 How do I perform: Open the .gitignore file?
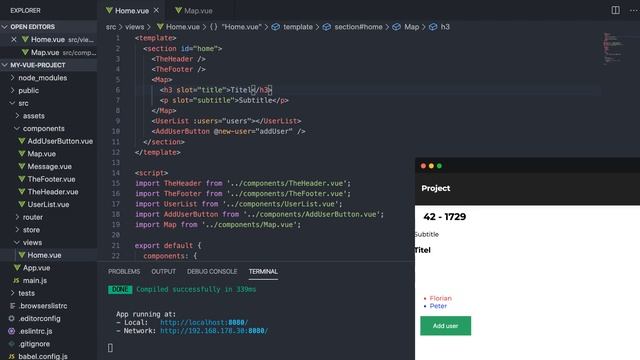point(34,344)
